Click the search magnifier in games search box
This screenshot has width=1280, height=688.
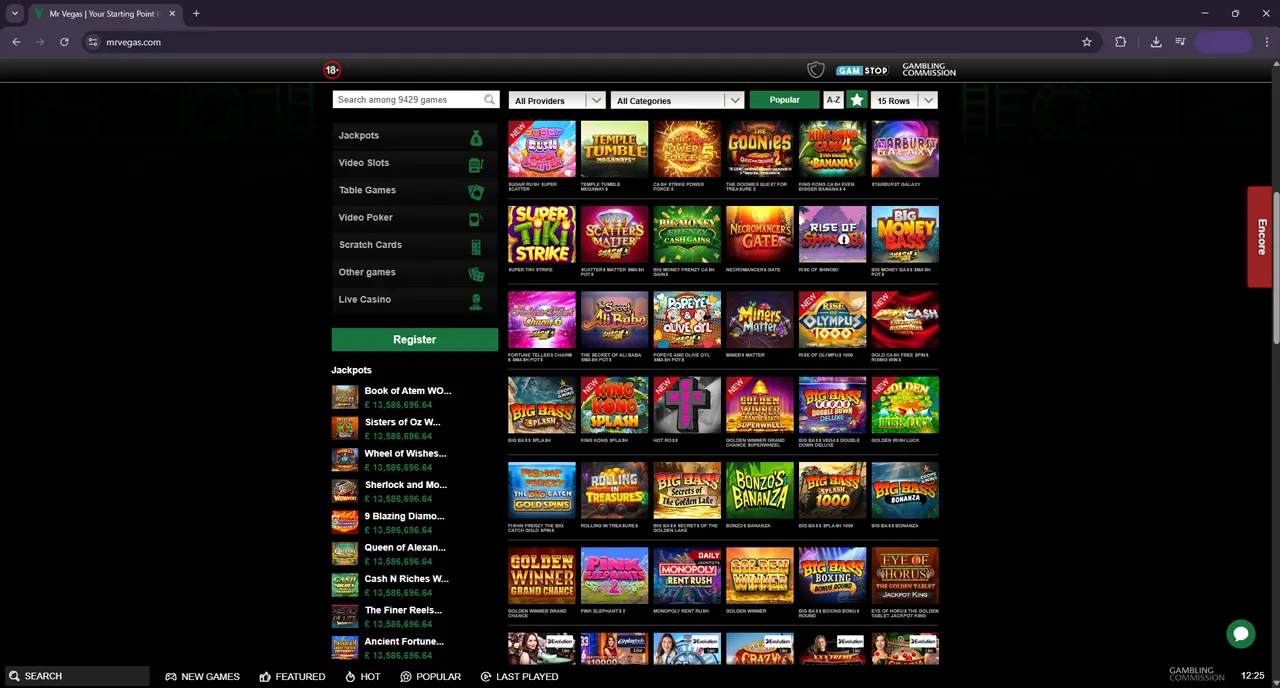pos(489,100)
